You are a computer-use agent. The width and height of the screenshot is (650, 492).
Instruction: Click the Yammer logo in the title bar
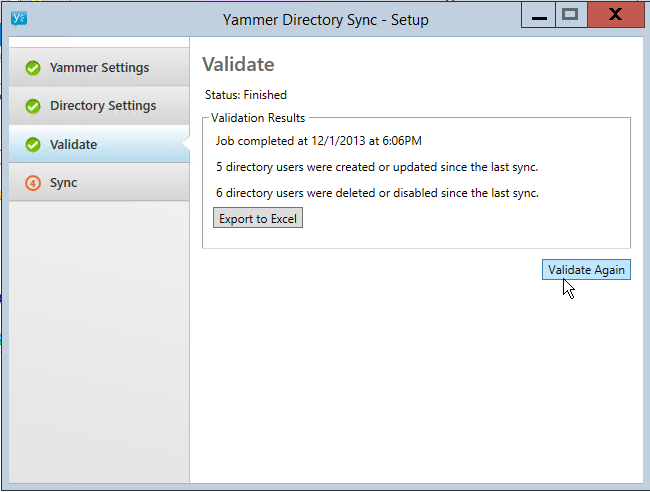(x=18, y=17)
